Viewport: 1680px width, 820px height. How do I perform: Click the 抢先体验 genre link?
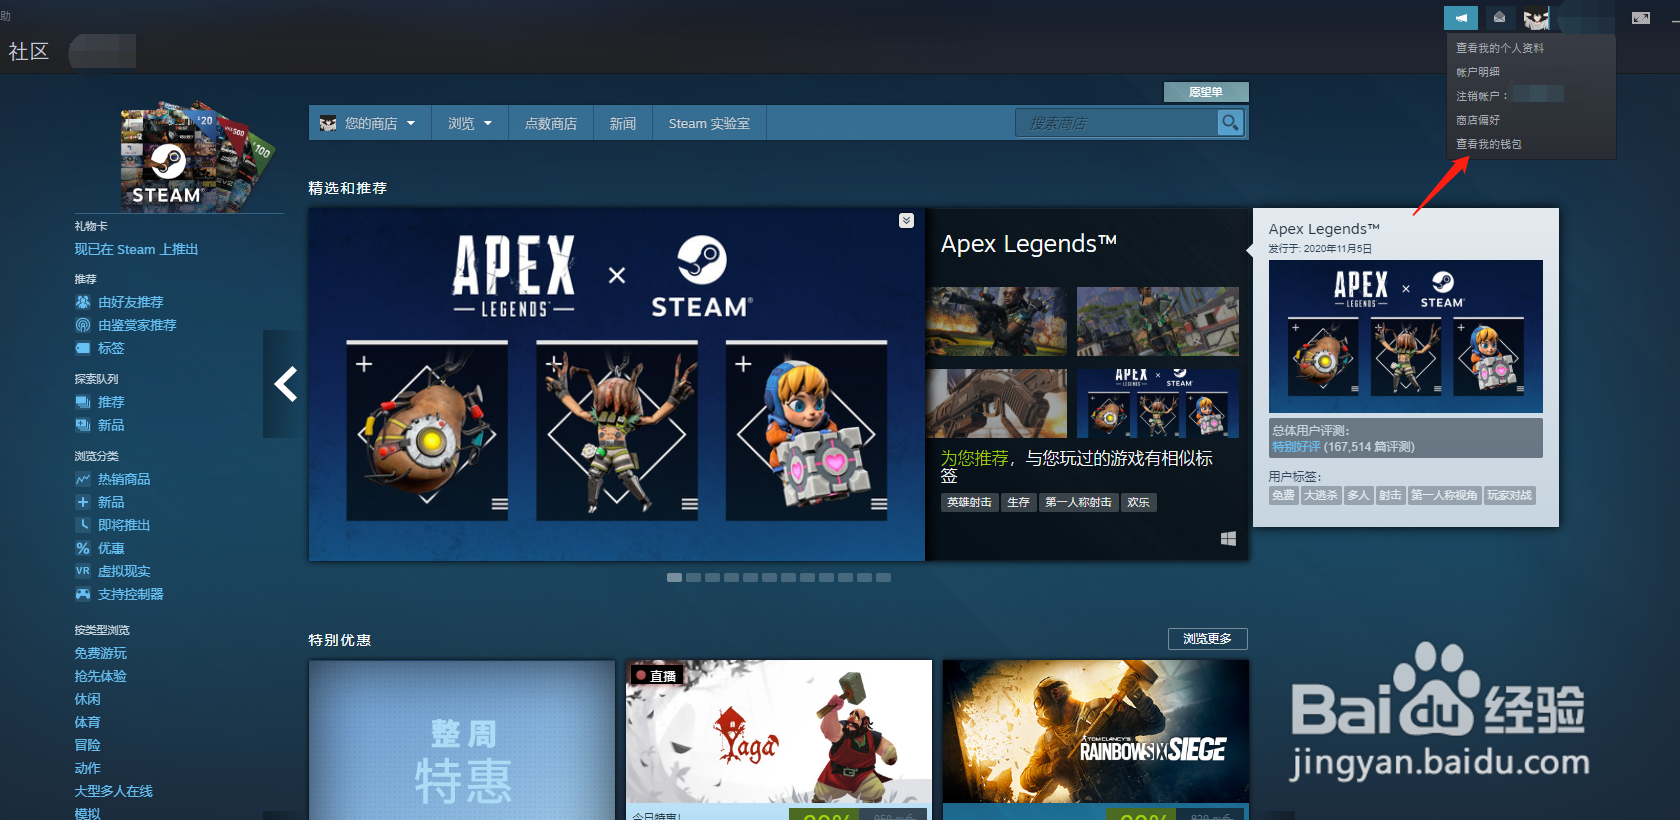click(x=100, y=676)
